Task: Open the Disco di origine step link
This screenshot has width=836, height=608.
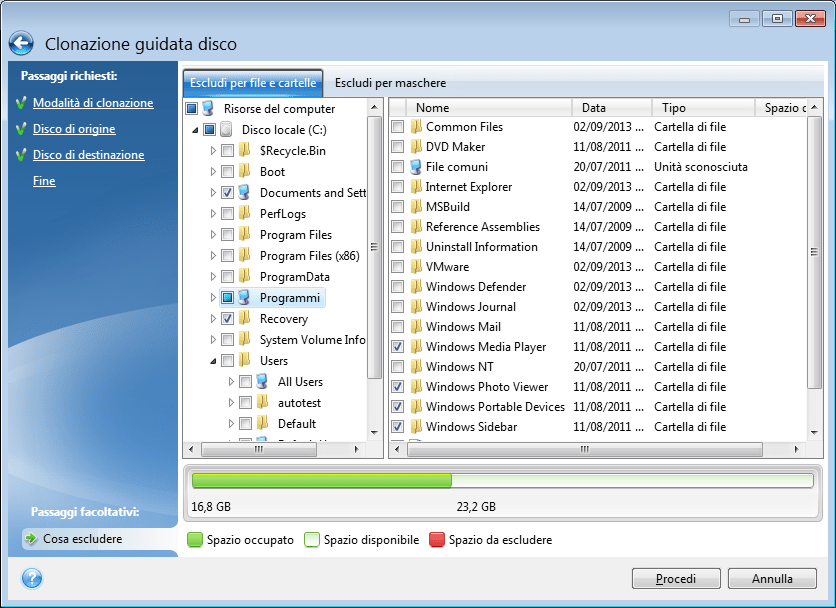Action: click(x=74, y=129)
